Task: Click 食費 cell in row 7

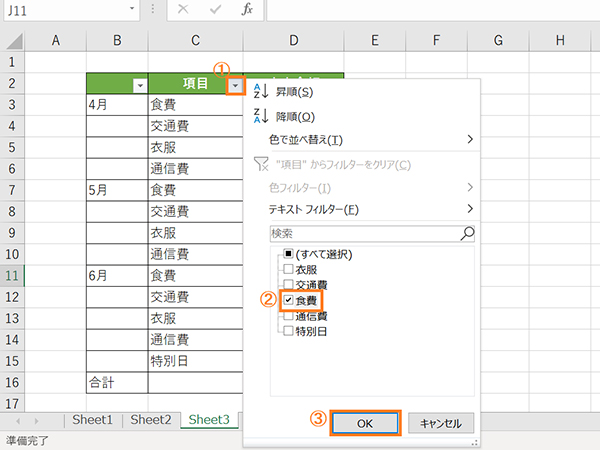Action: click(x=196, y=190)
